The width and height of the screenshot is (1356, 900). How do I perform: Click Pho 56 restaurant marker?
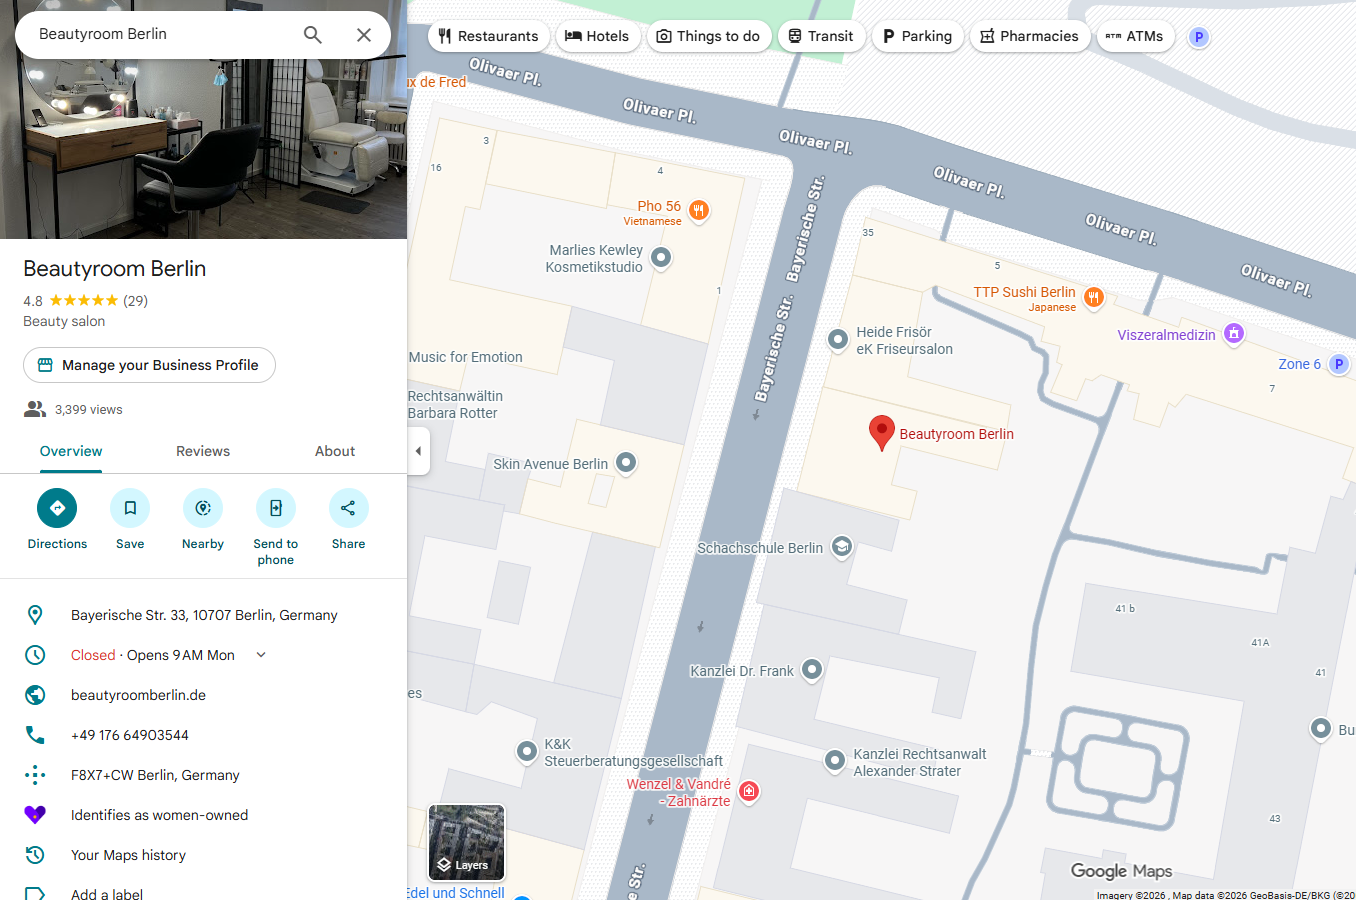[699, 210]
